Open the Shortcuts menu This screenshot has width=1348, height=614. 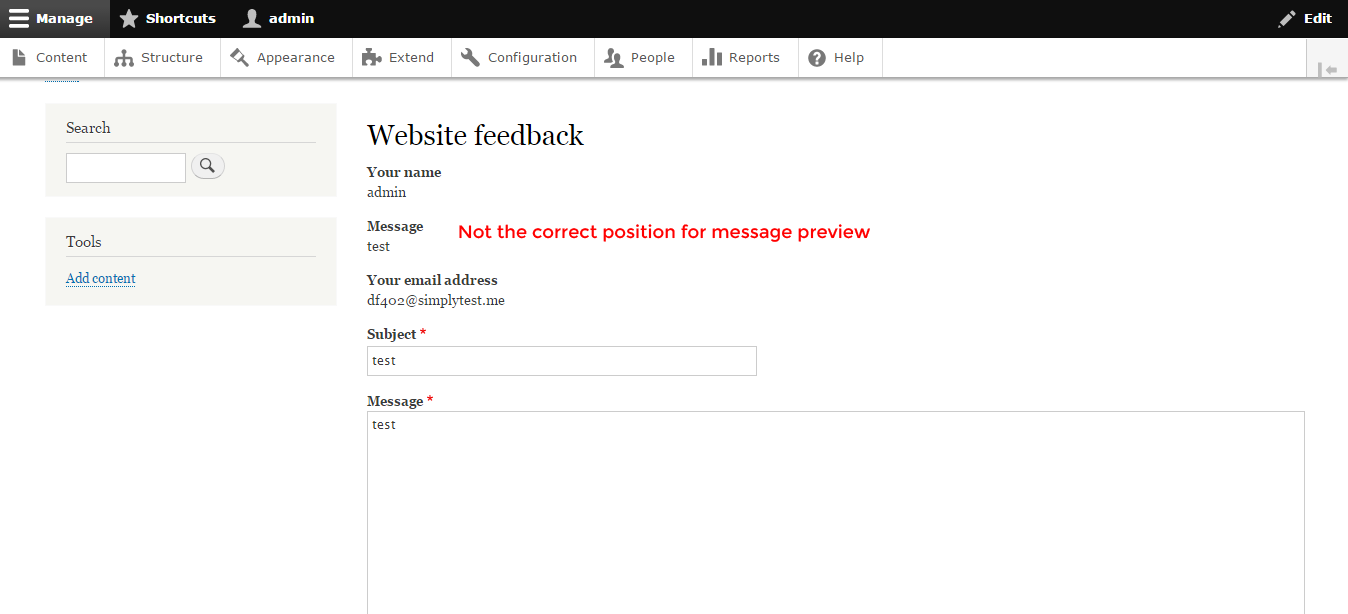coord(168,18)
